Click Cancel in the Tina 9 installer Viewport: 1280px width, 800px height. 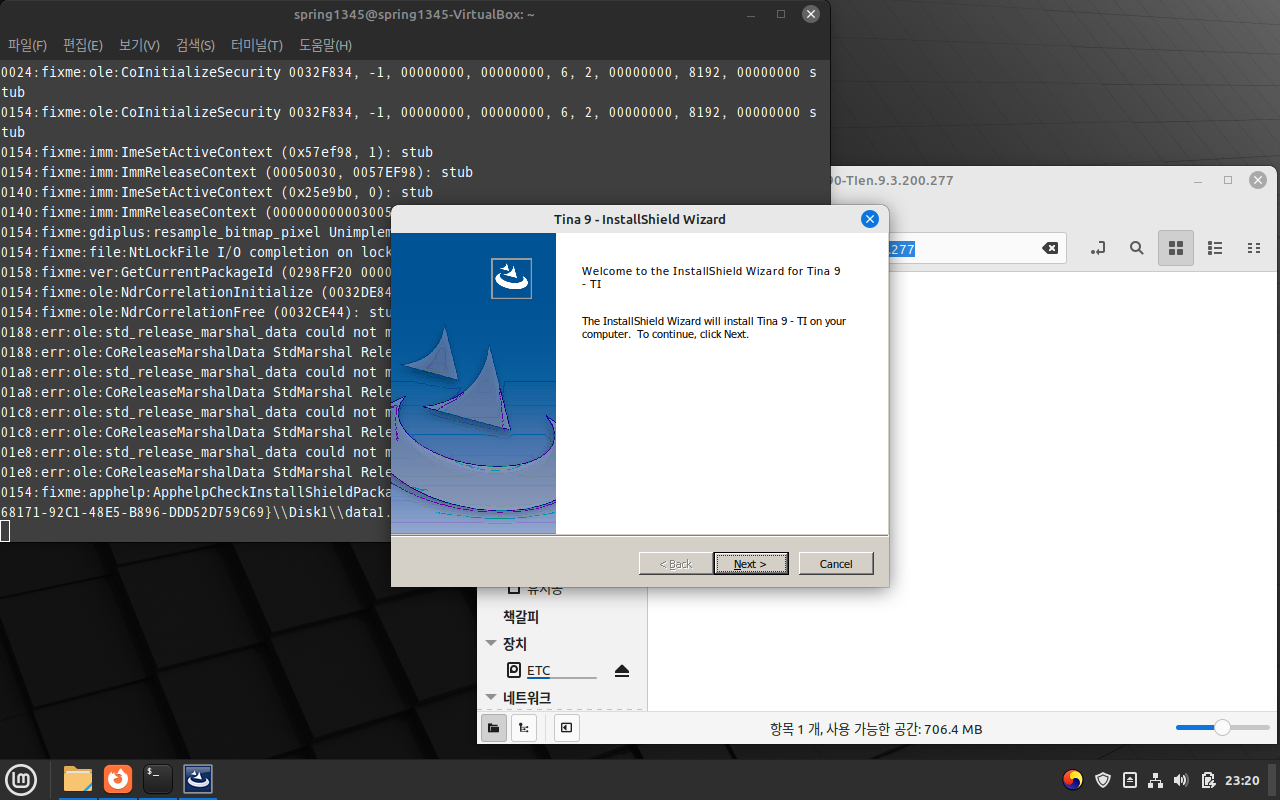point(836,564)
